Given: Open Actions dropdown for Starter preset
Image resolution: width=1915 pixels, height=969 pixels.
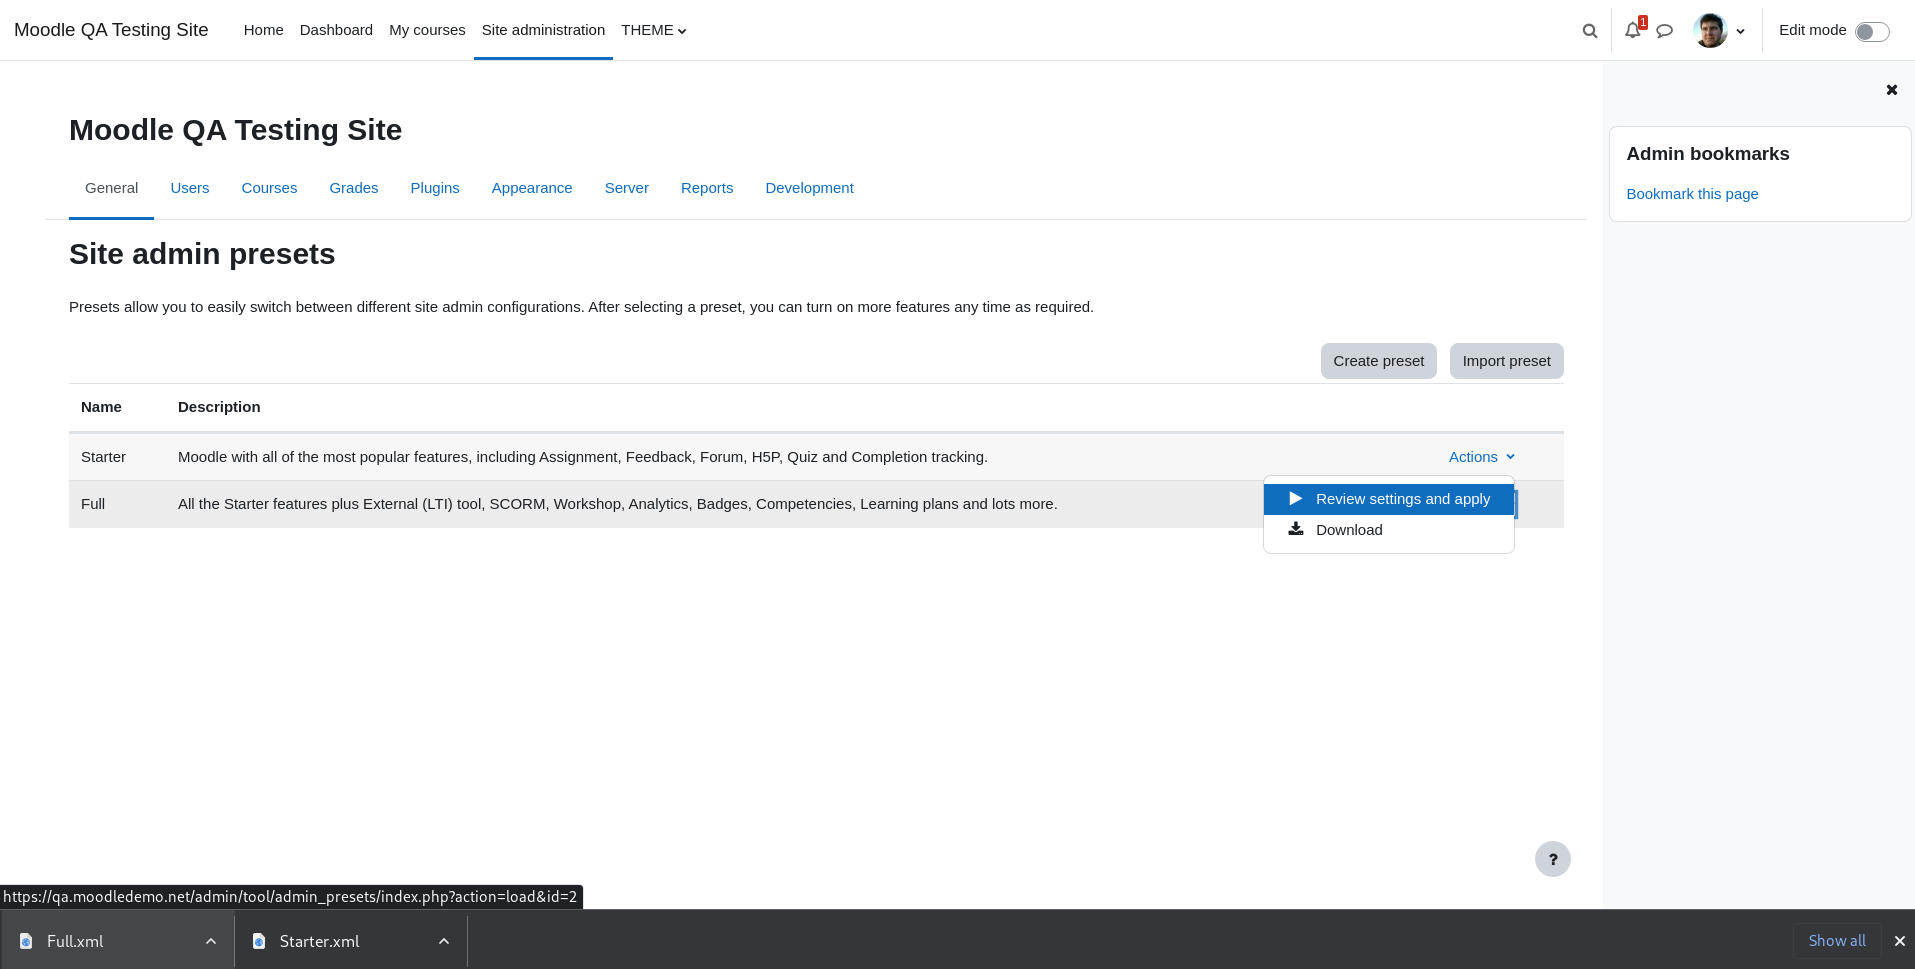Looking at the screenshot, I should (1482, 457).
